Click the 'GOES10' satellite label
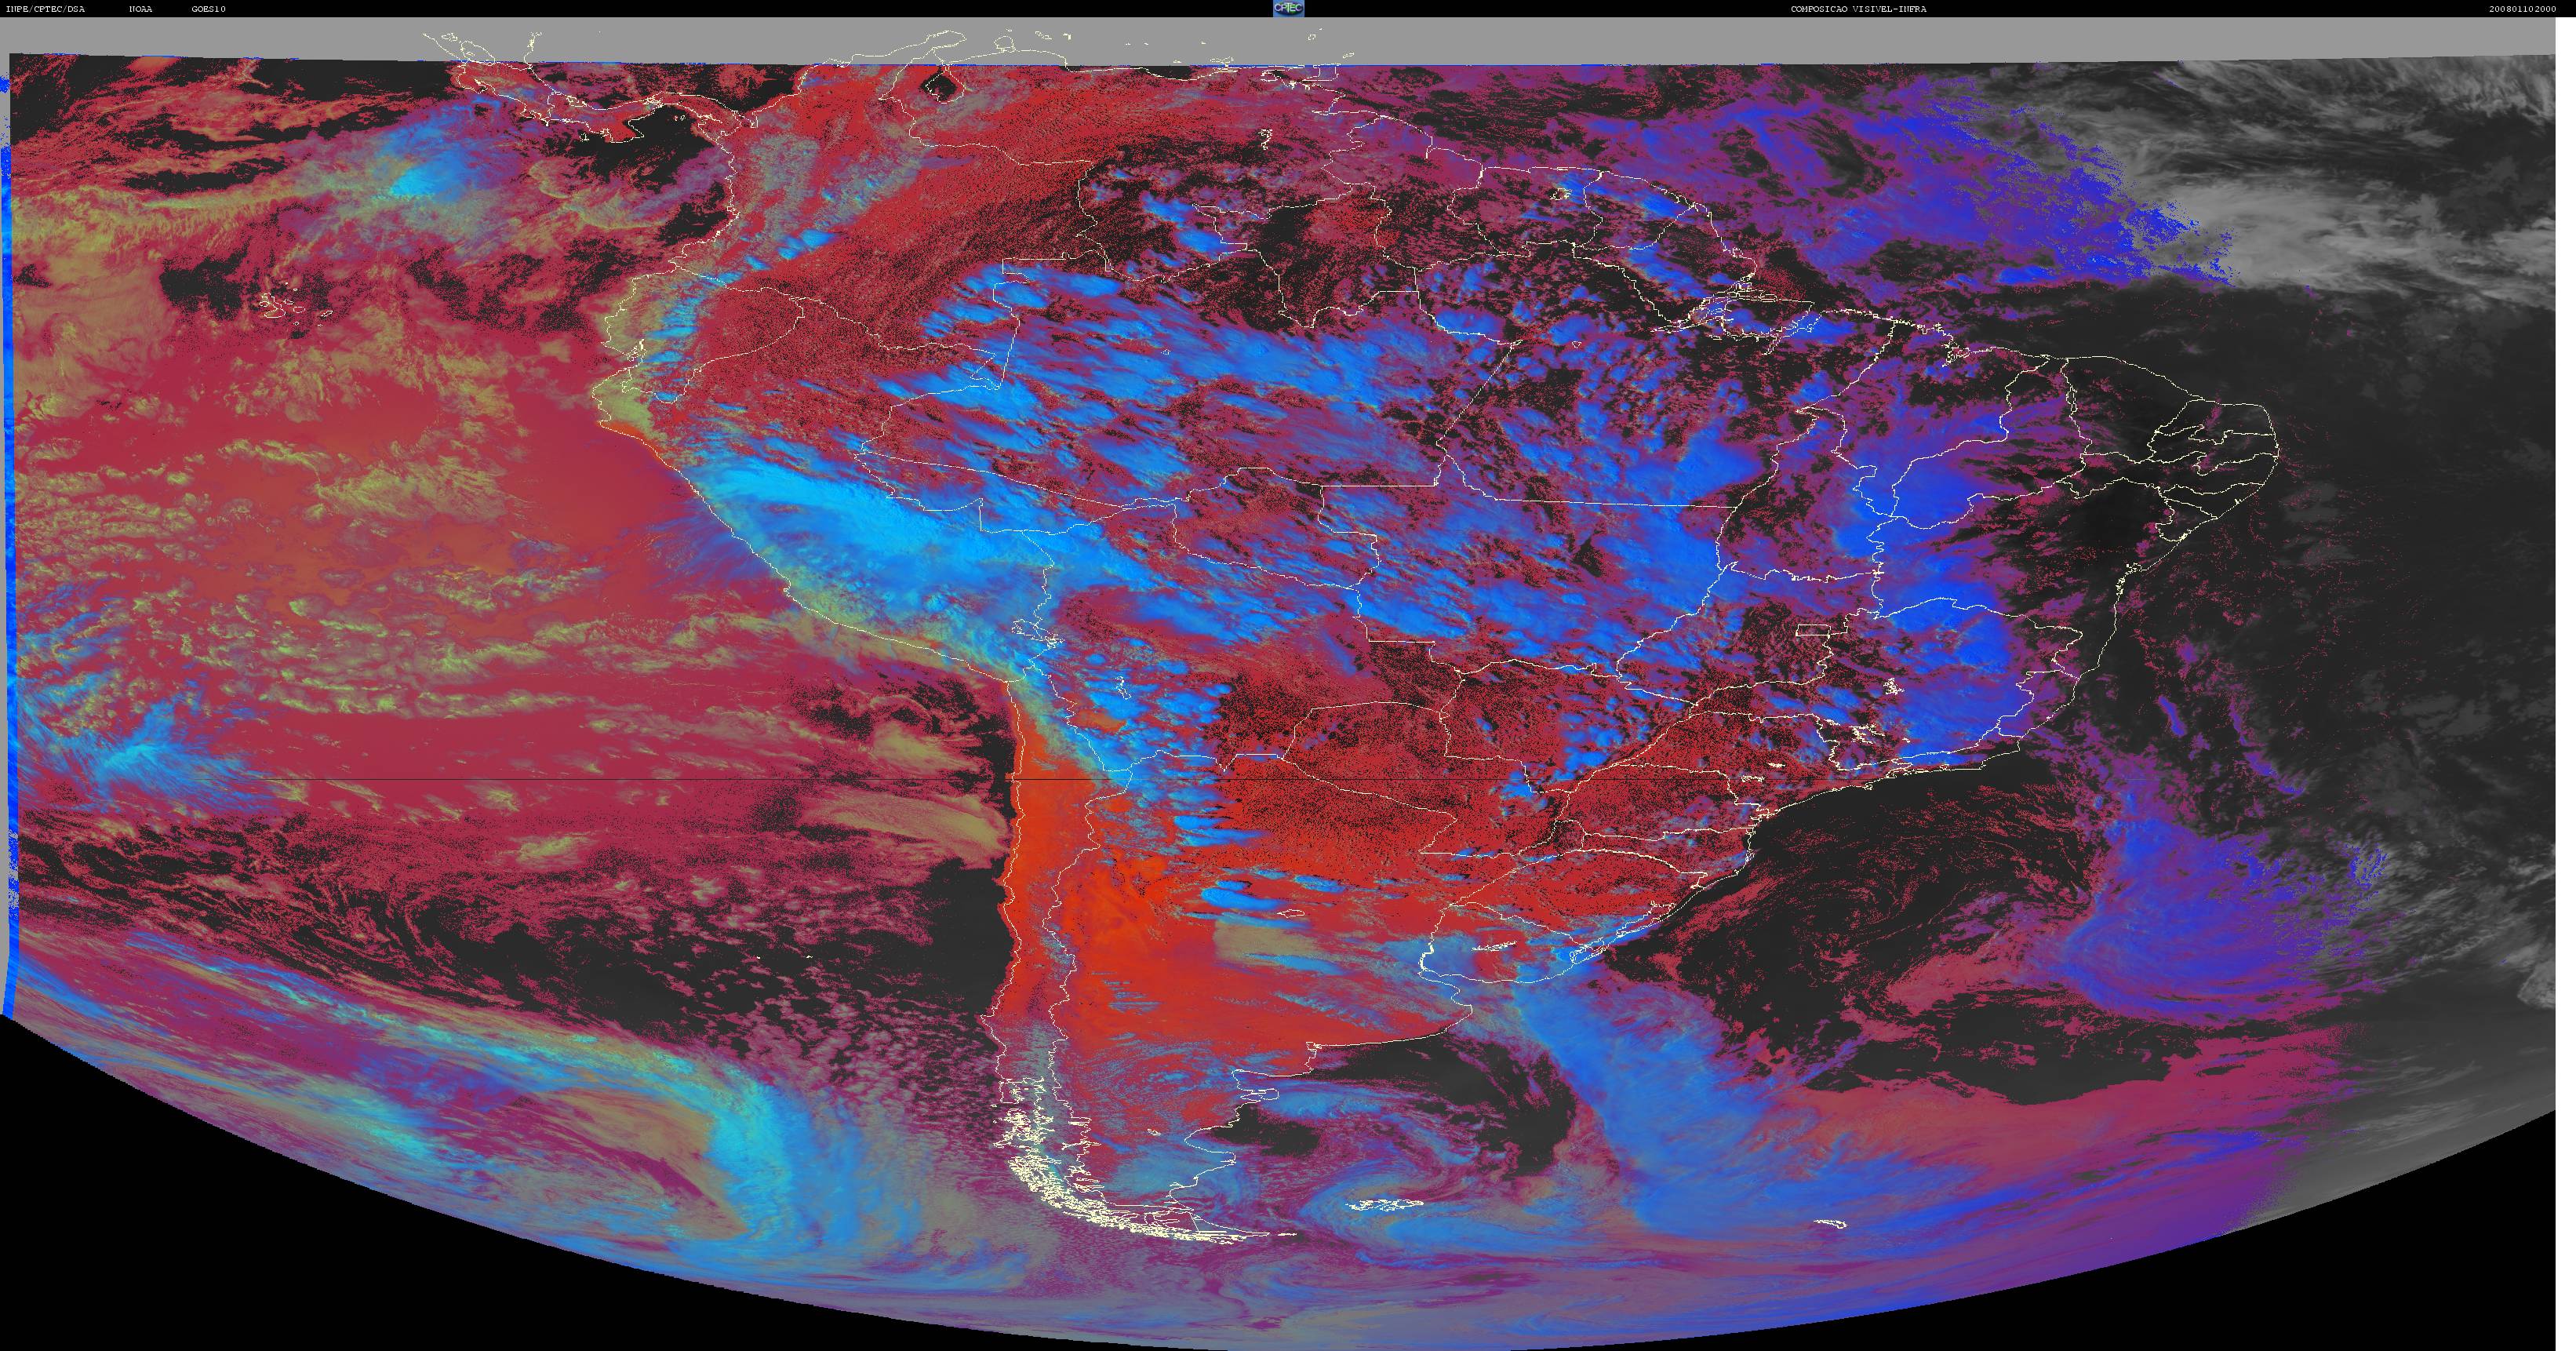 coord(208,9)
